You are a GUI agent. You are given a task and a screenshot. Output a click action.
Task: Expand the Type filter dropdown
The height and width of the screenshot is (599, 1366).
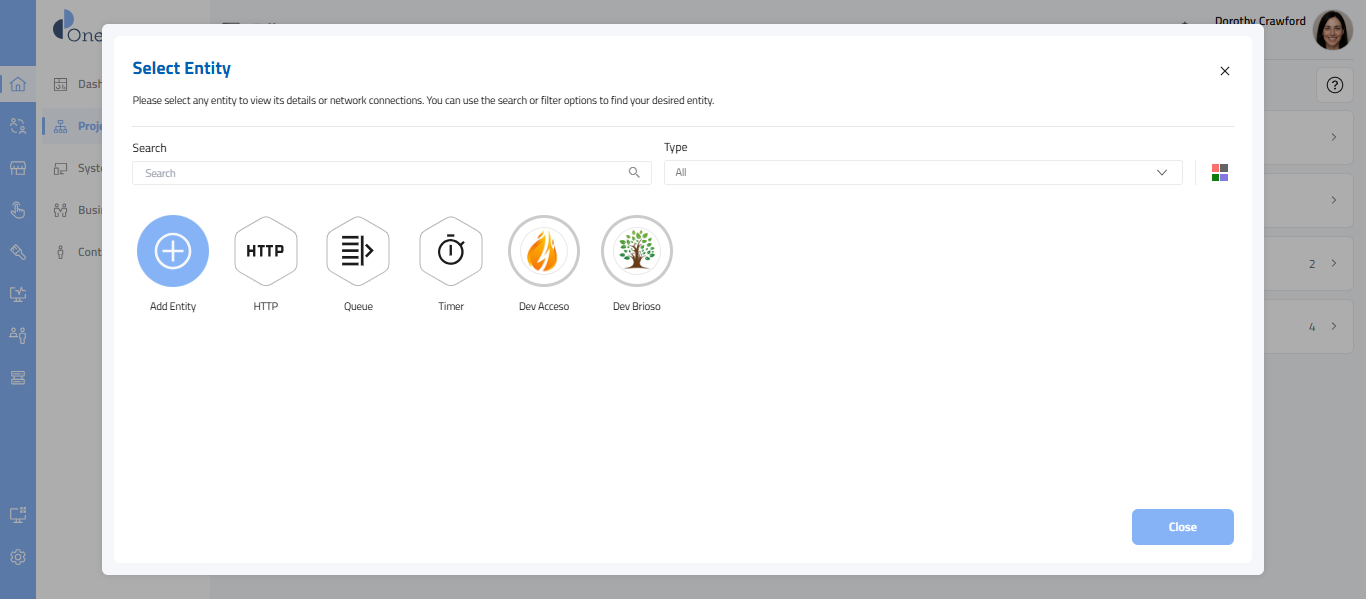click(922, 173)
